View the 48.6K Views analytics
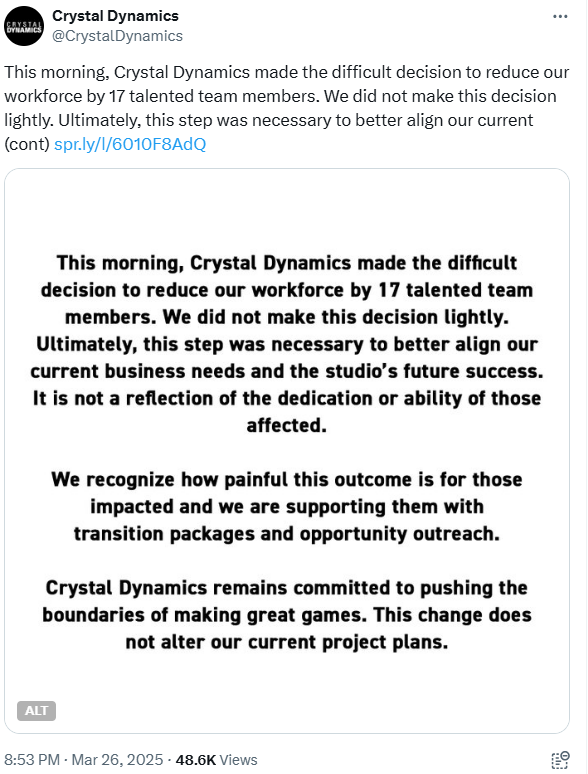Viewport: 588px width, 774px height. tap(216, 760)
